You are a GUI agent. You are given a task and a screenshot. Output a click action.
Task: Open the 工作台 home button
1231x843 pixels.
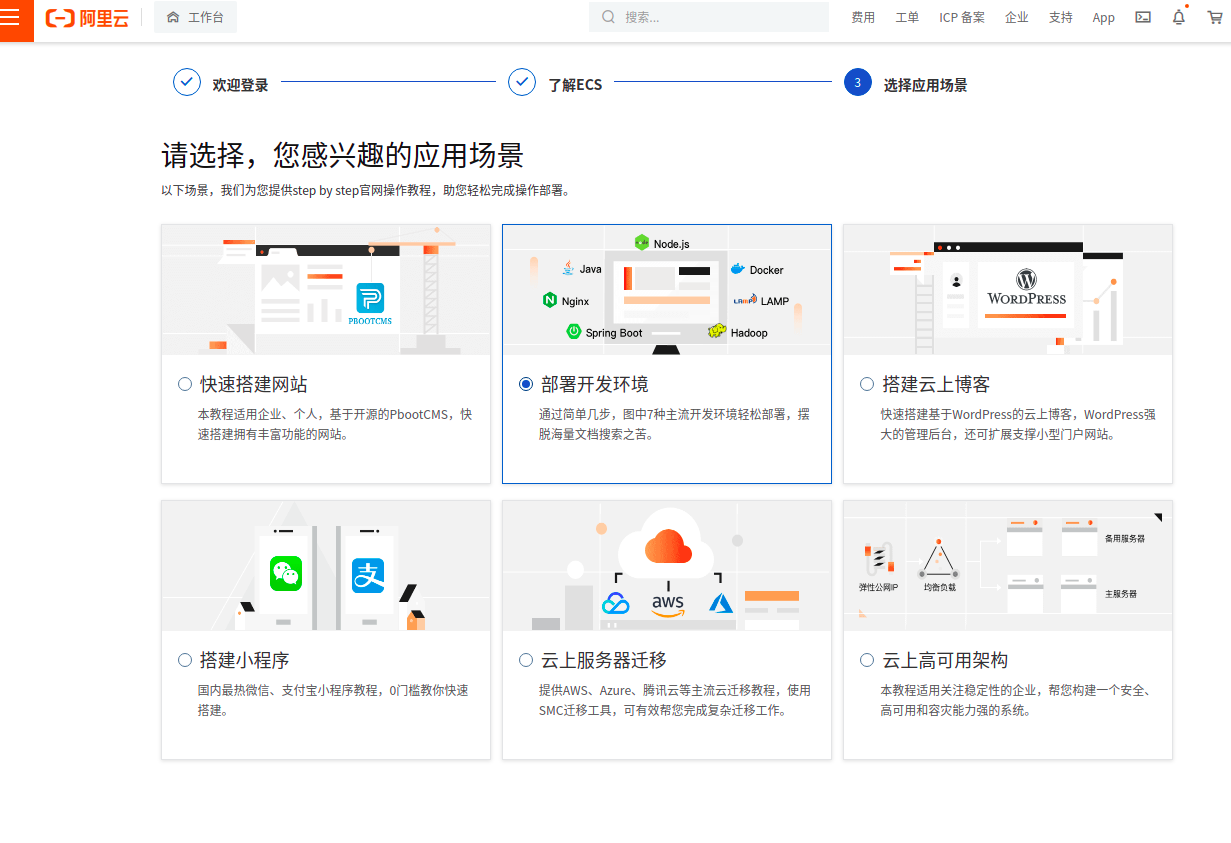[195, 17]
